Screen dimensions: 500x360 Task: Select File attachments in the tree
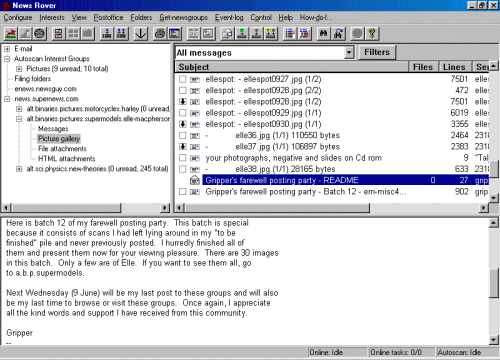coord(62,149)
